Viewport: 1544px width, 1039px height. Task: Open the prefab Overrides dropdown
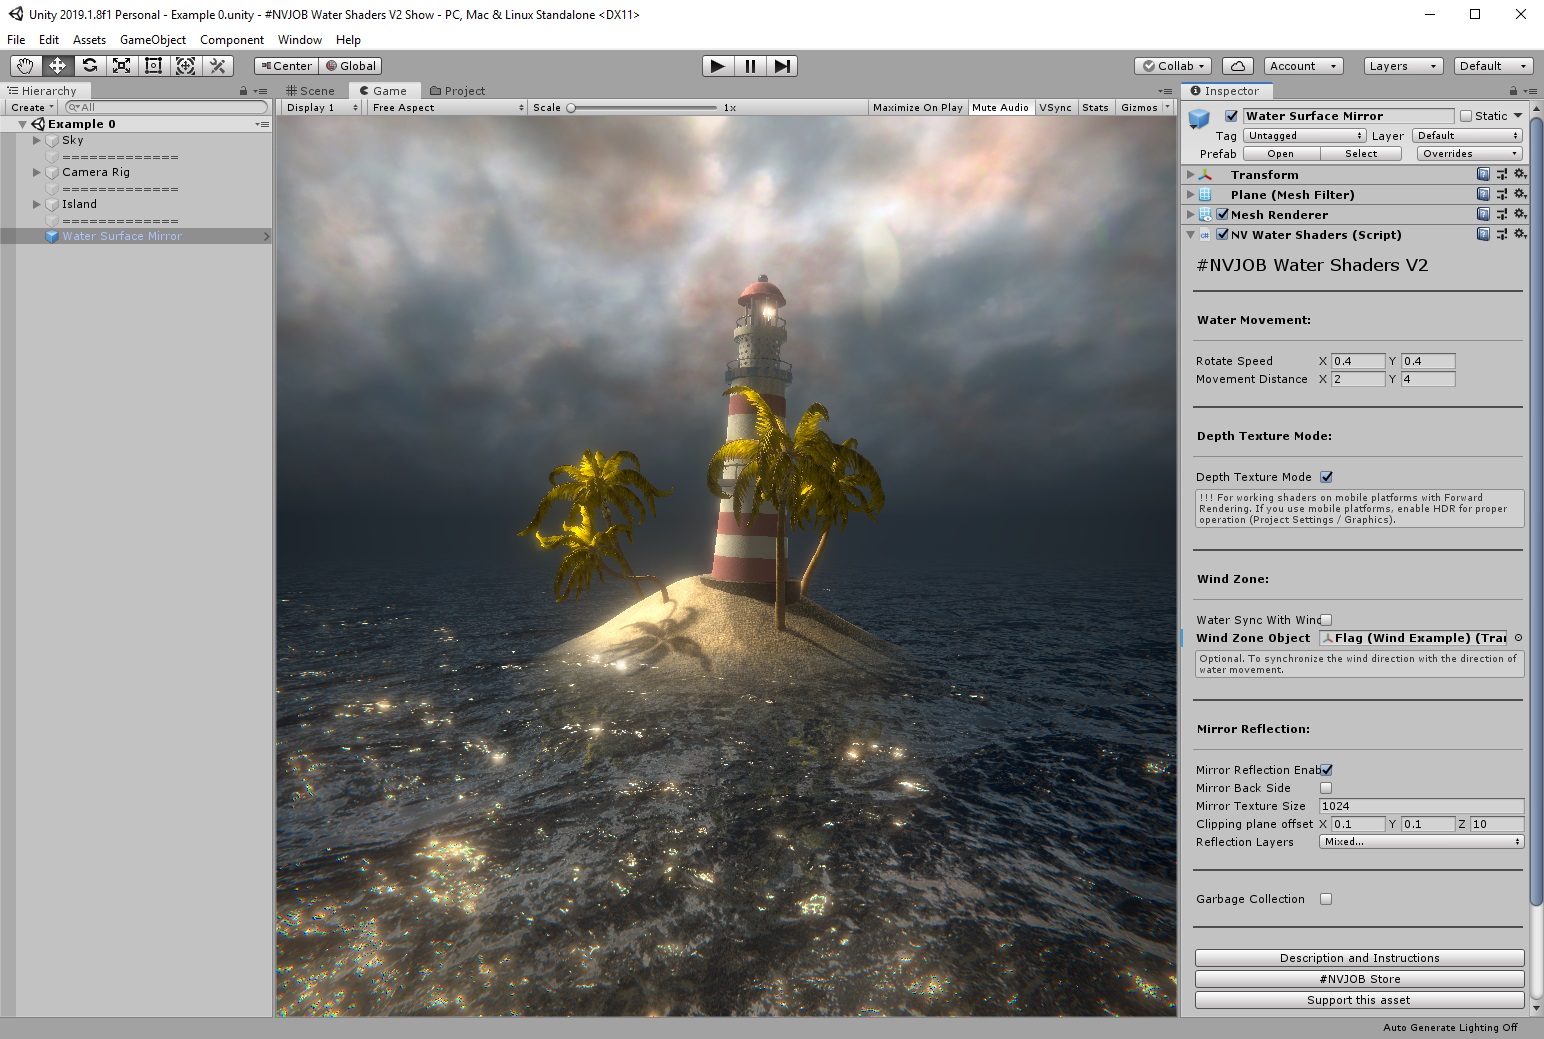click(x=1470, y=154)
